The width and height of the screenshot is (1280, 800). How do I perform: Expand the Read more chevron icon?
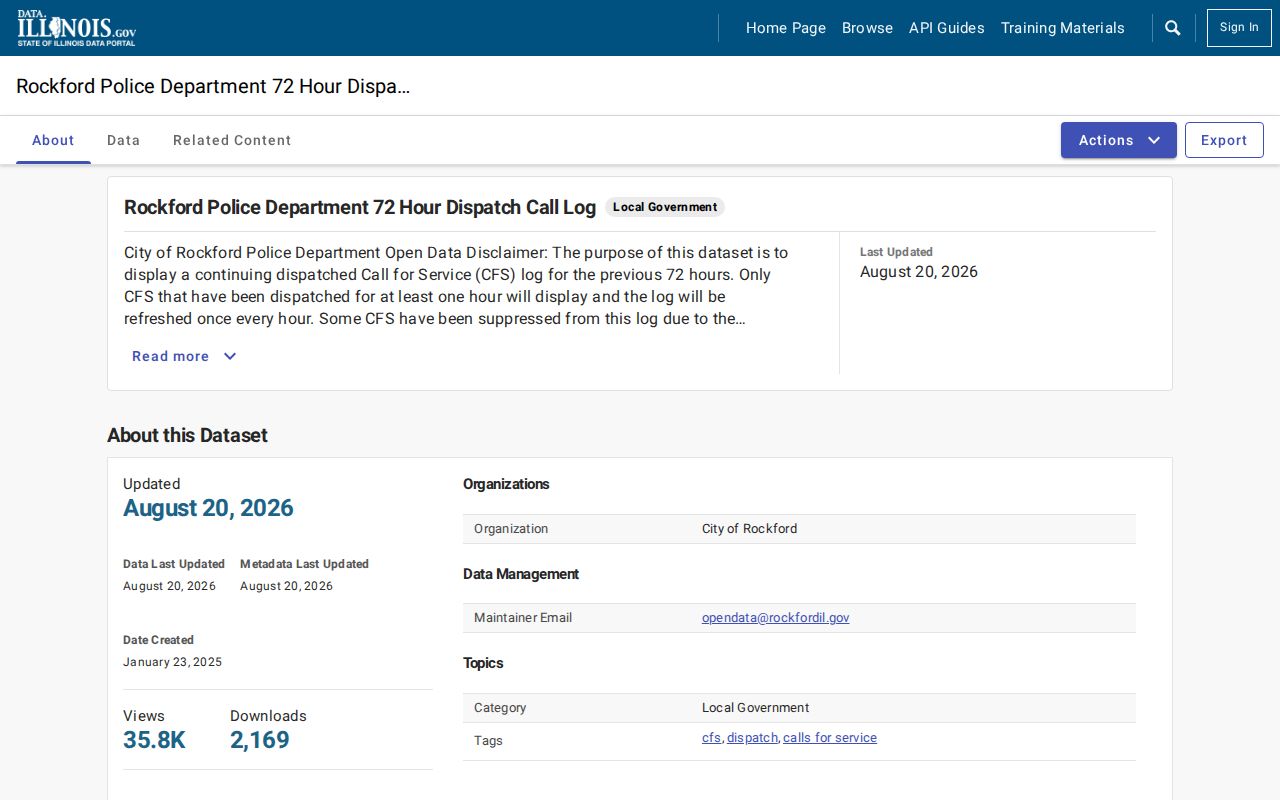click(230, 356)
